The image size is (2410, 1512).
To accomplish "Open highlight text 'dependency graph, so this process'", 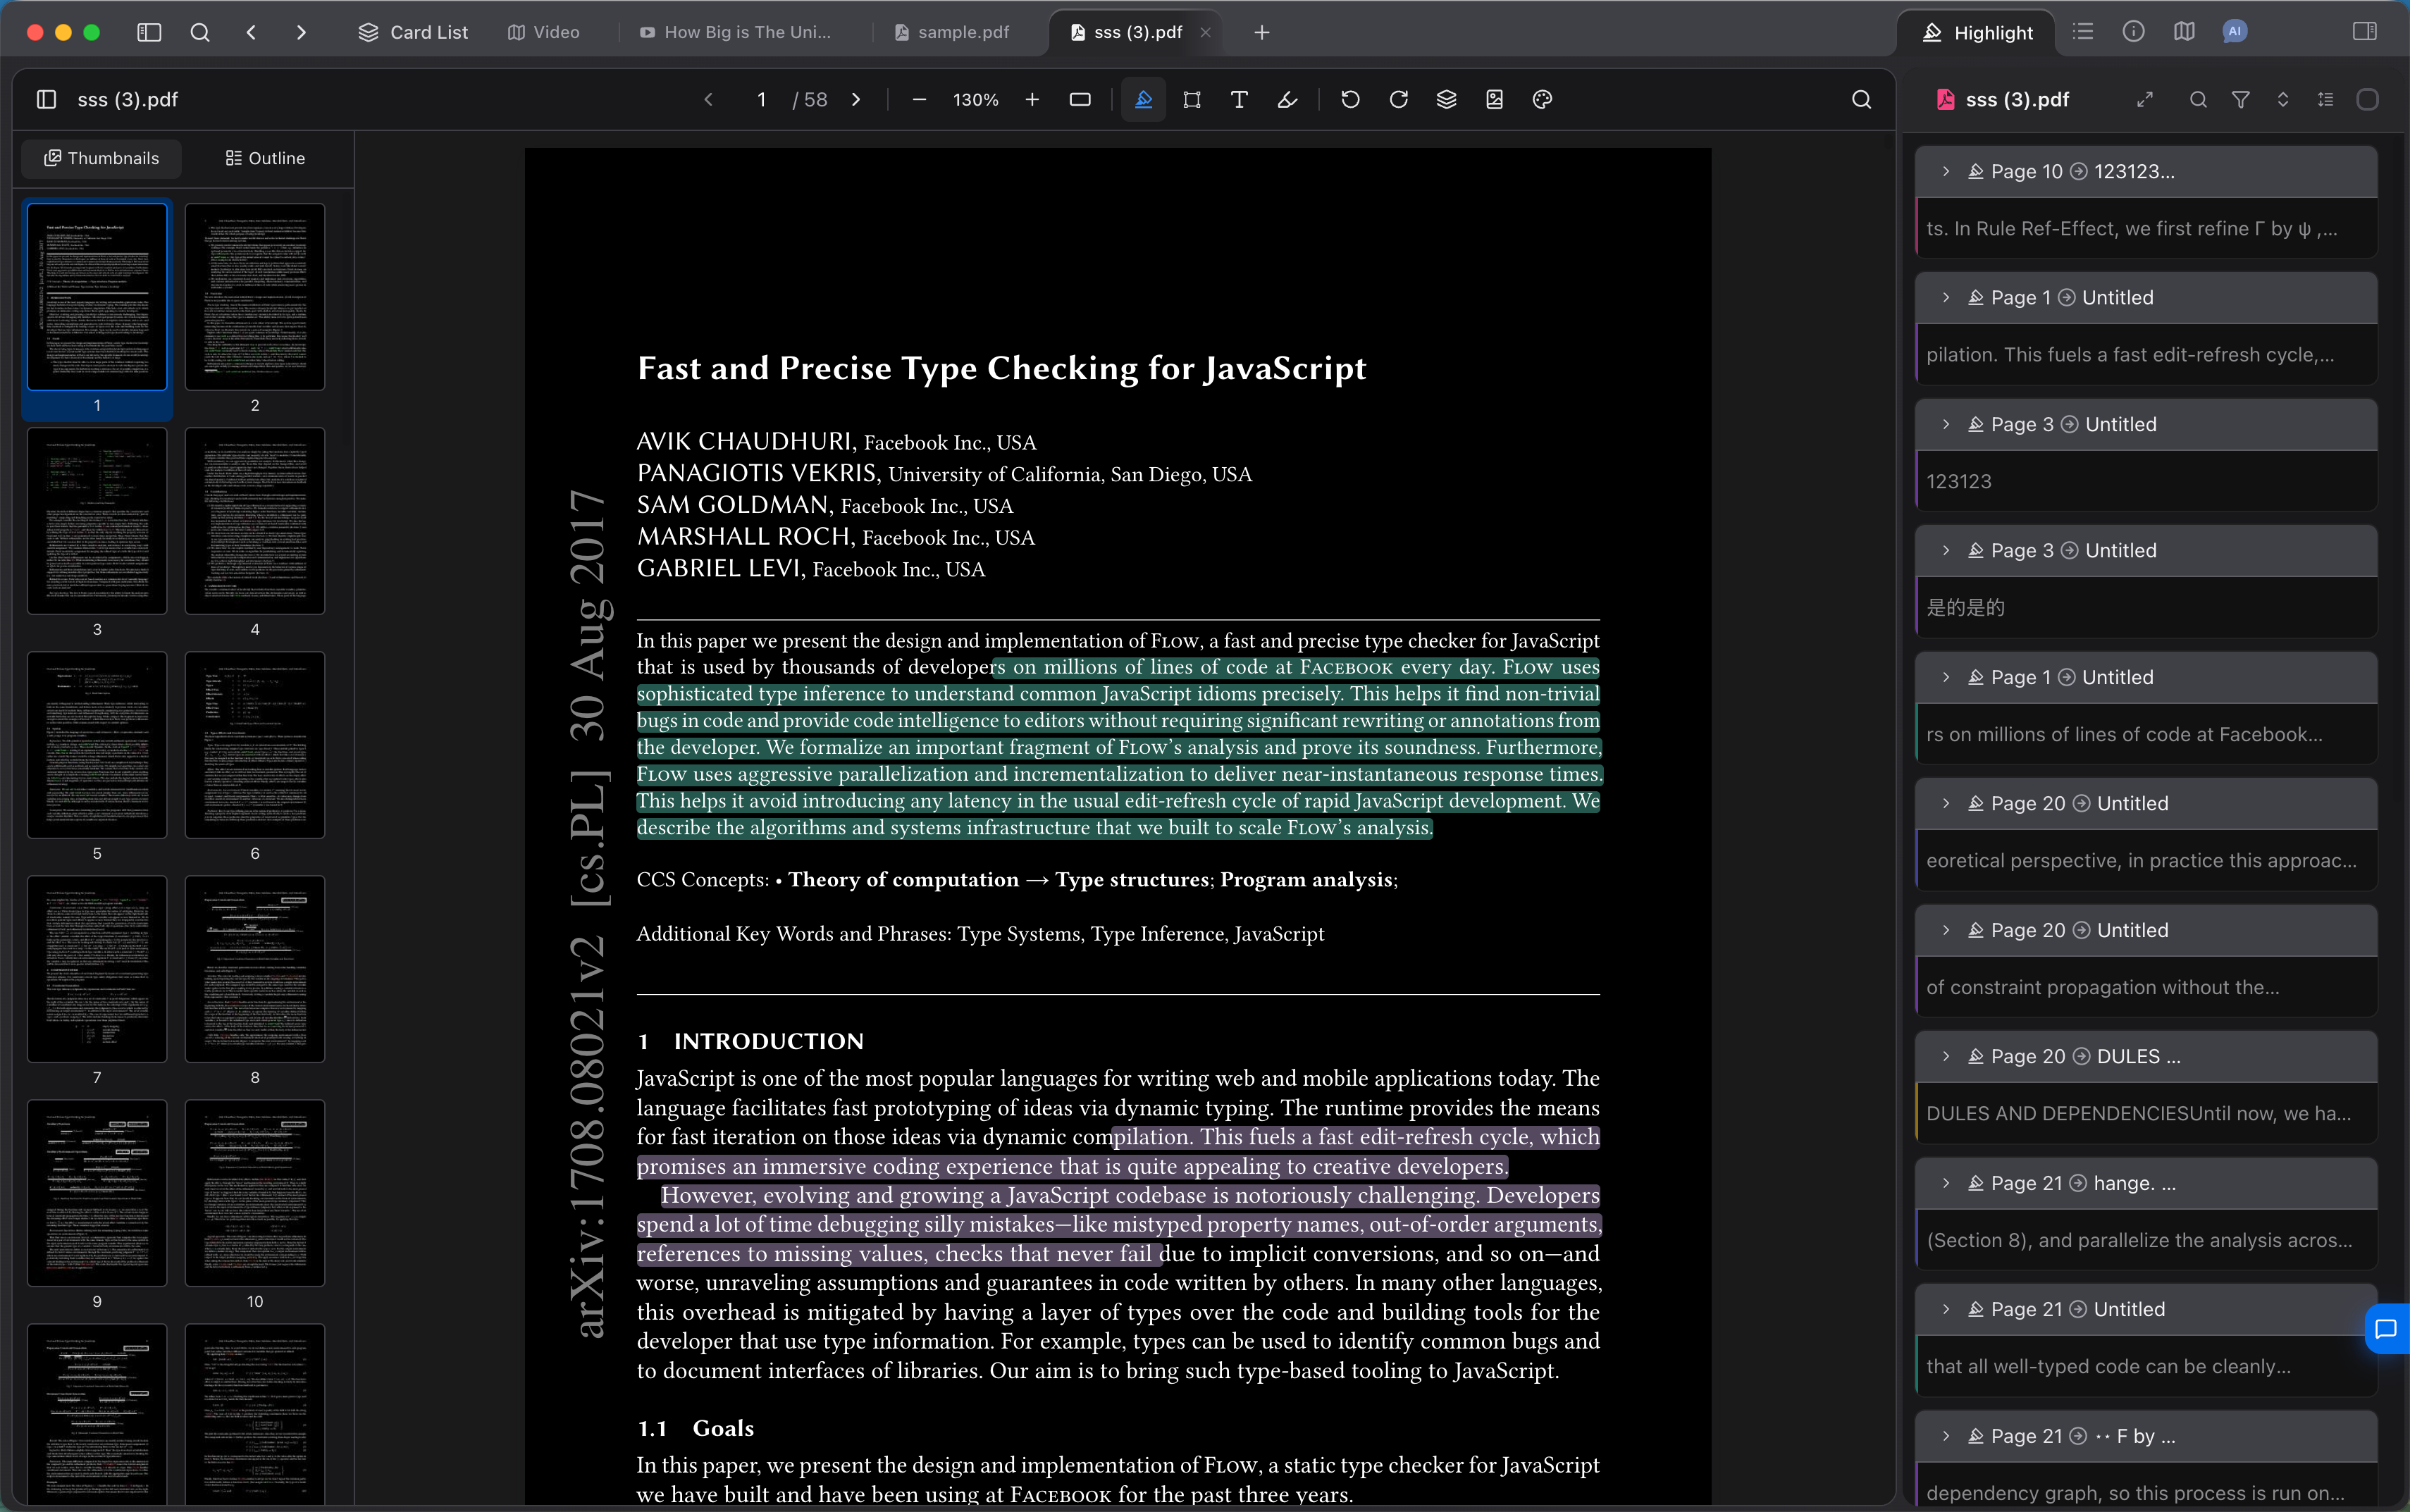I will (2135, 1492).
